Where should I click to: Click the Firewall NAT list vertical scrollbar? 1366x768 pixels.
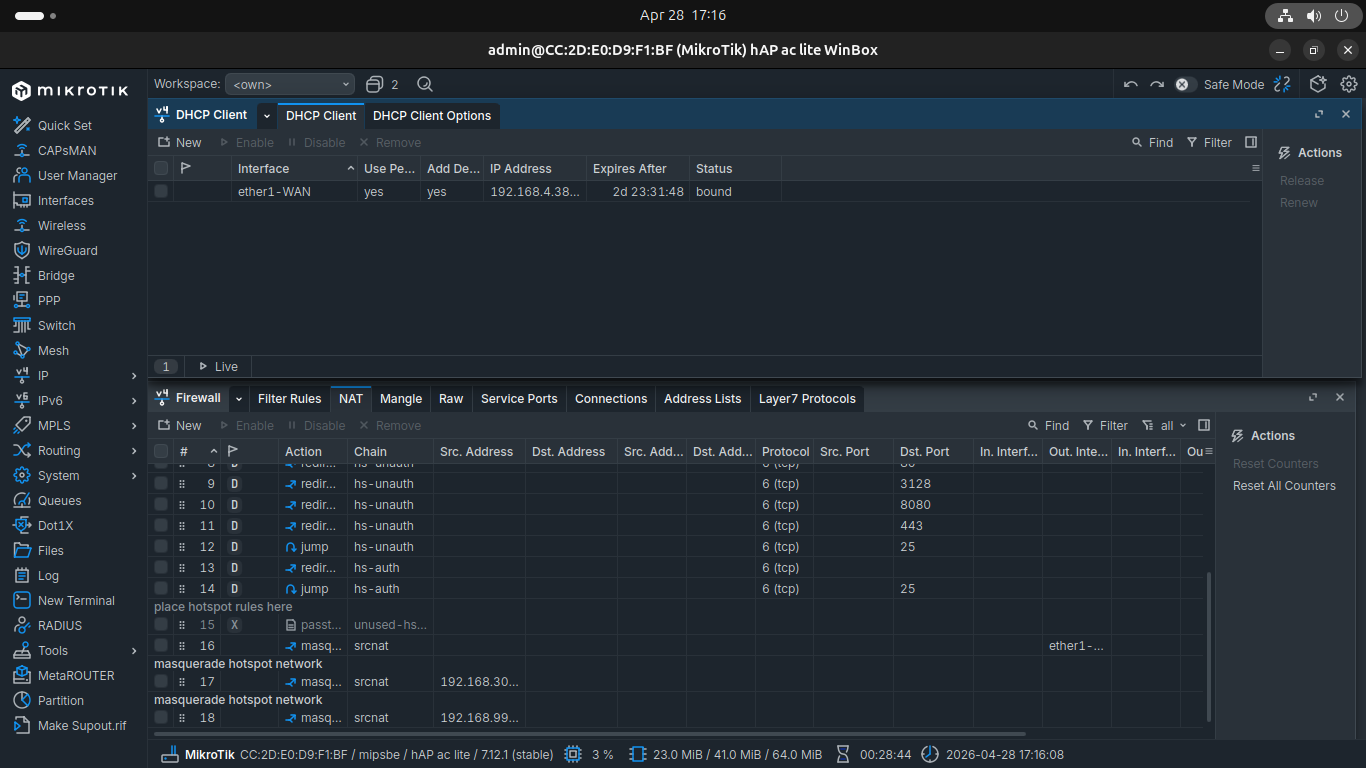(1209, 647)
